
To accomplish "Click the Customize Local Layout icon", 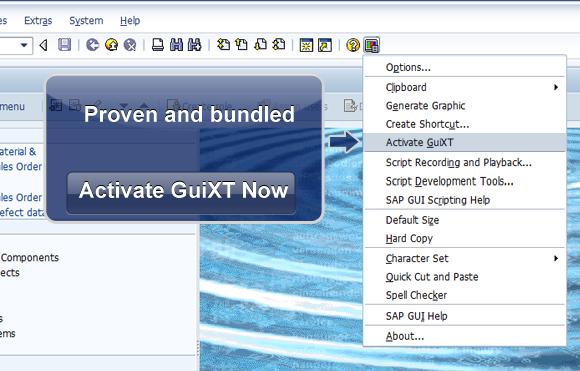I will [x=372, y=45].
